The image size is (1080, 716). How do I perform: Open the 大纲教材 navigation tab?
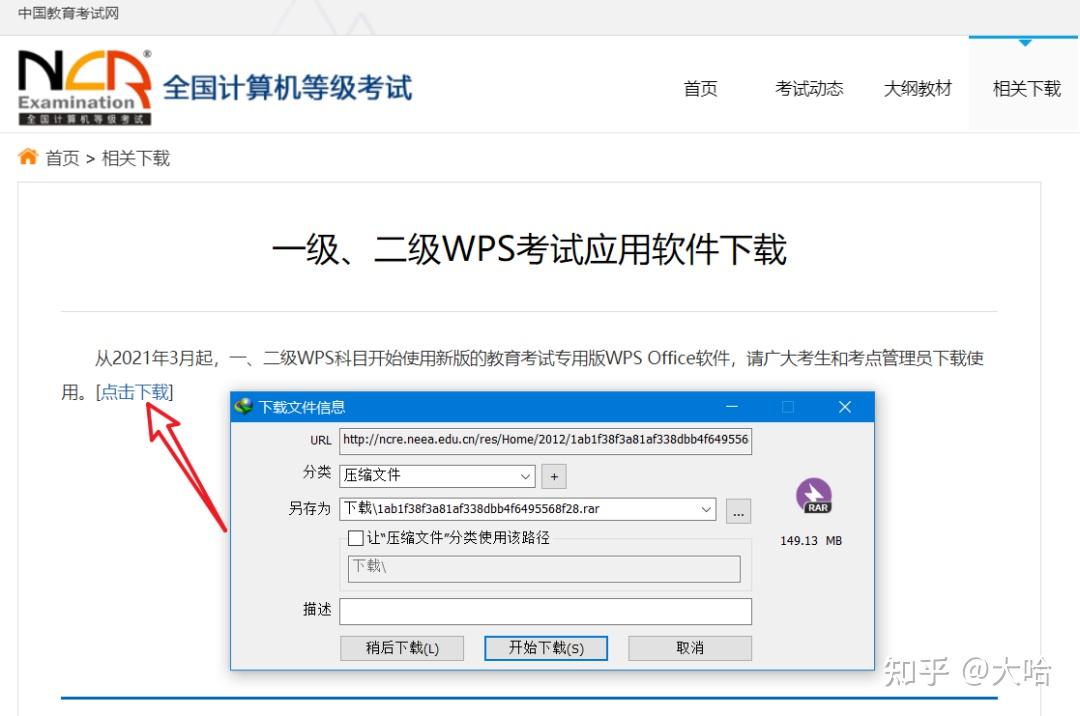[918, 89]
